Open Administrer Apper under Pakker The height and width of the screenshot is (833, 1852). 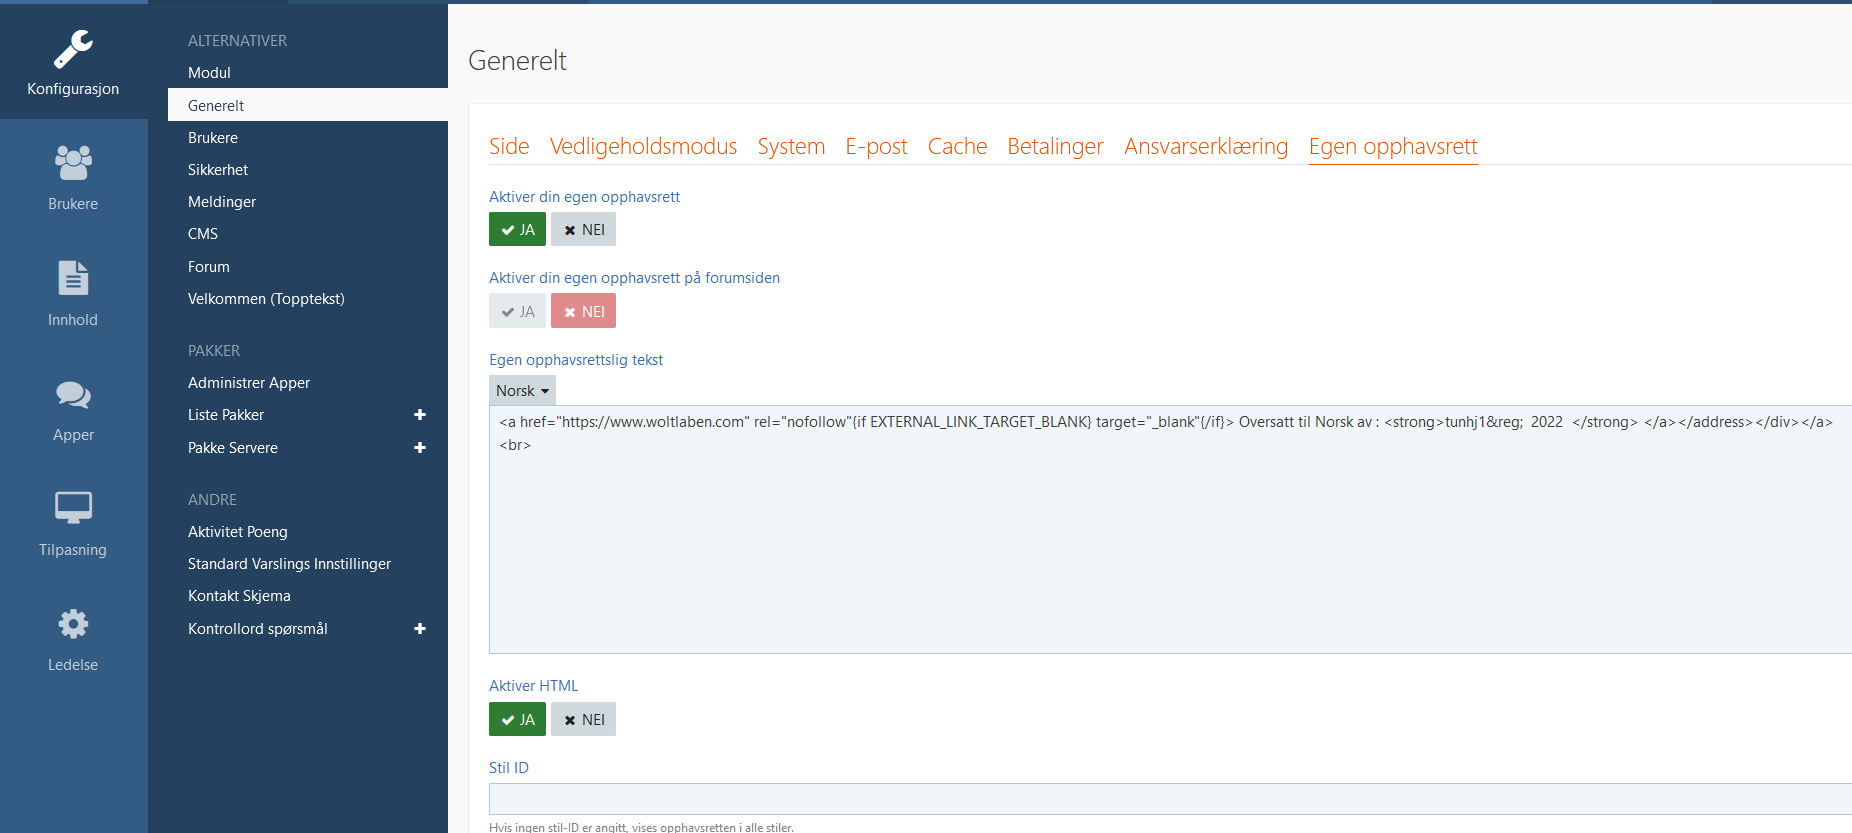[x=249, y=383]
